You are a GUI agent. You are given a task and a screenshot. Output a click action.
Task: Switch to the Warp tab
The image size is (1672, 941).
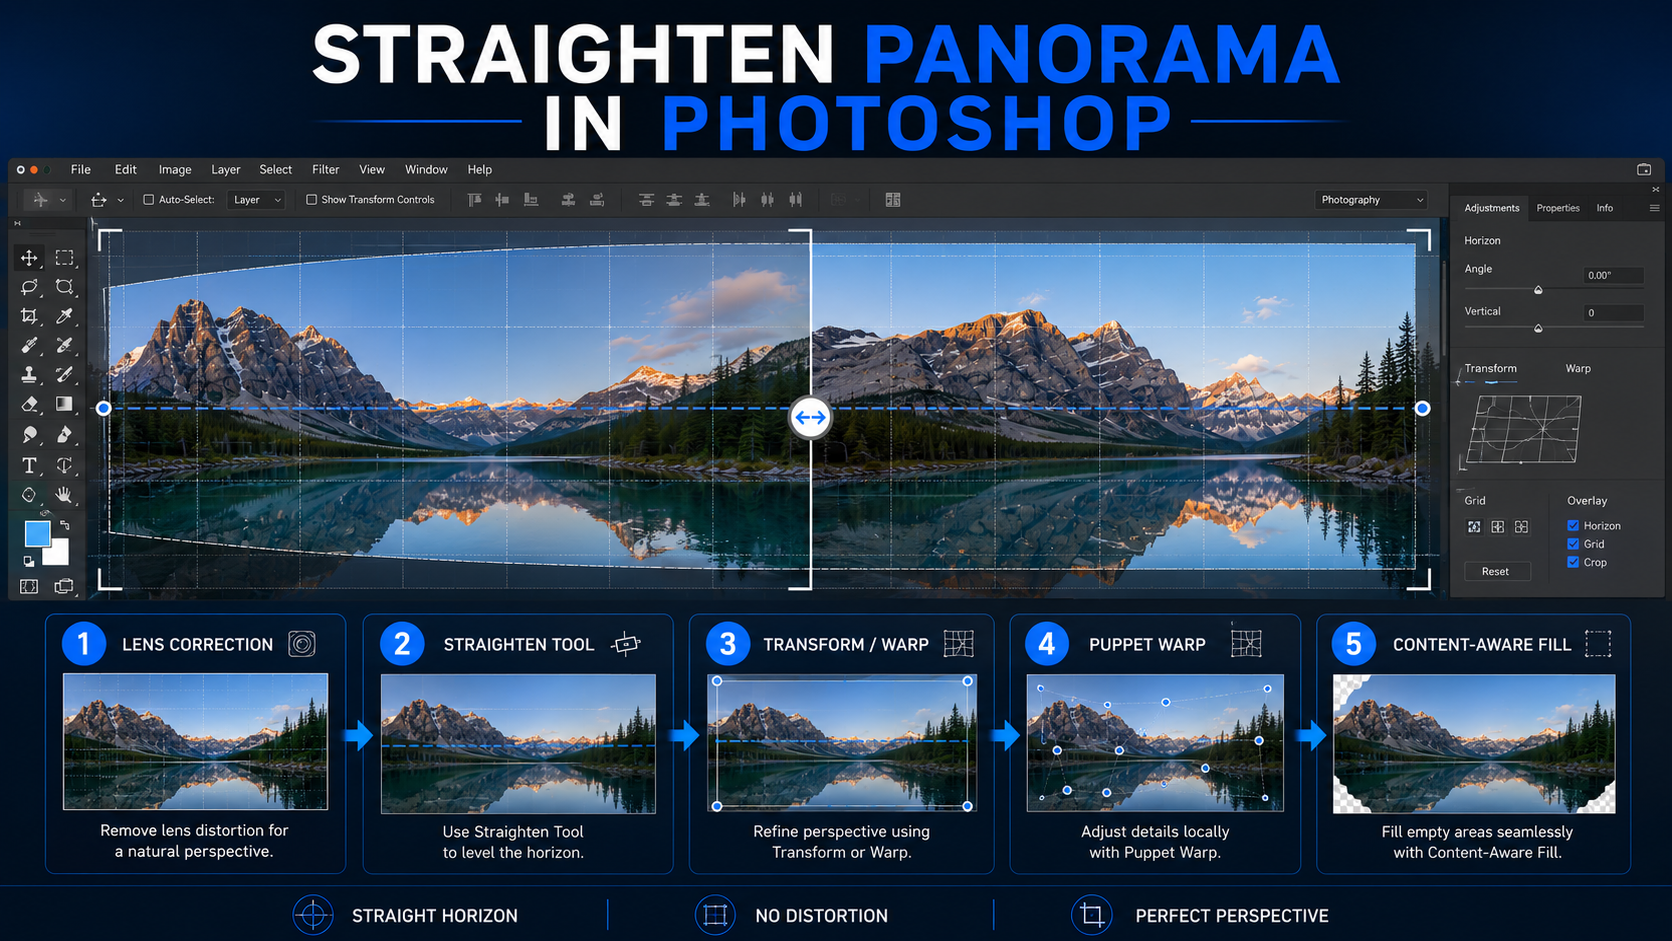point(1578,369)
